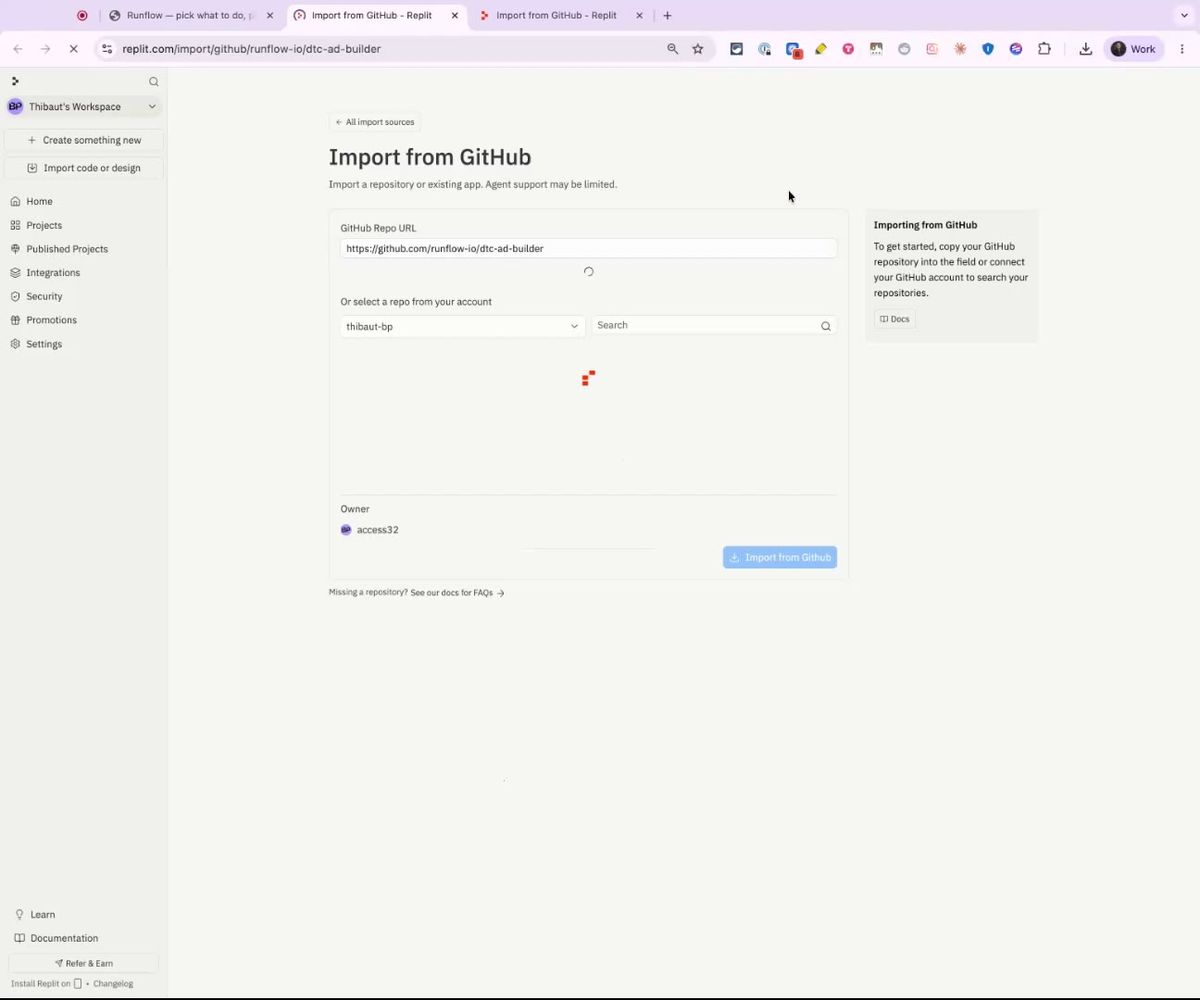Bookmark this page with star icon
The height and width of the screenshot is (1000, 1200).
pos(698,49)
